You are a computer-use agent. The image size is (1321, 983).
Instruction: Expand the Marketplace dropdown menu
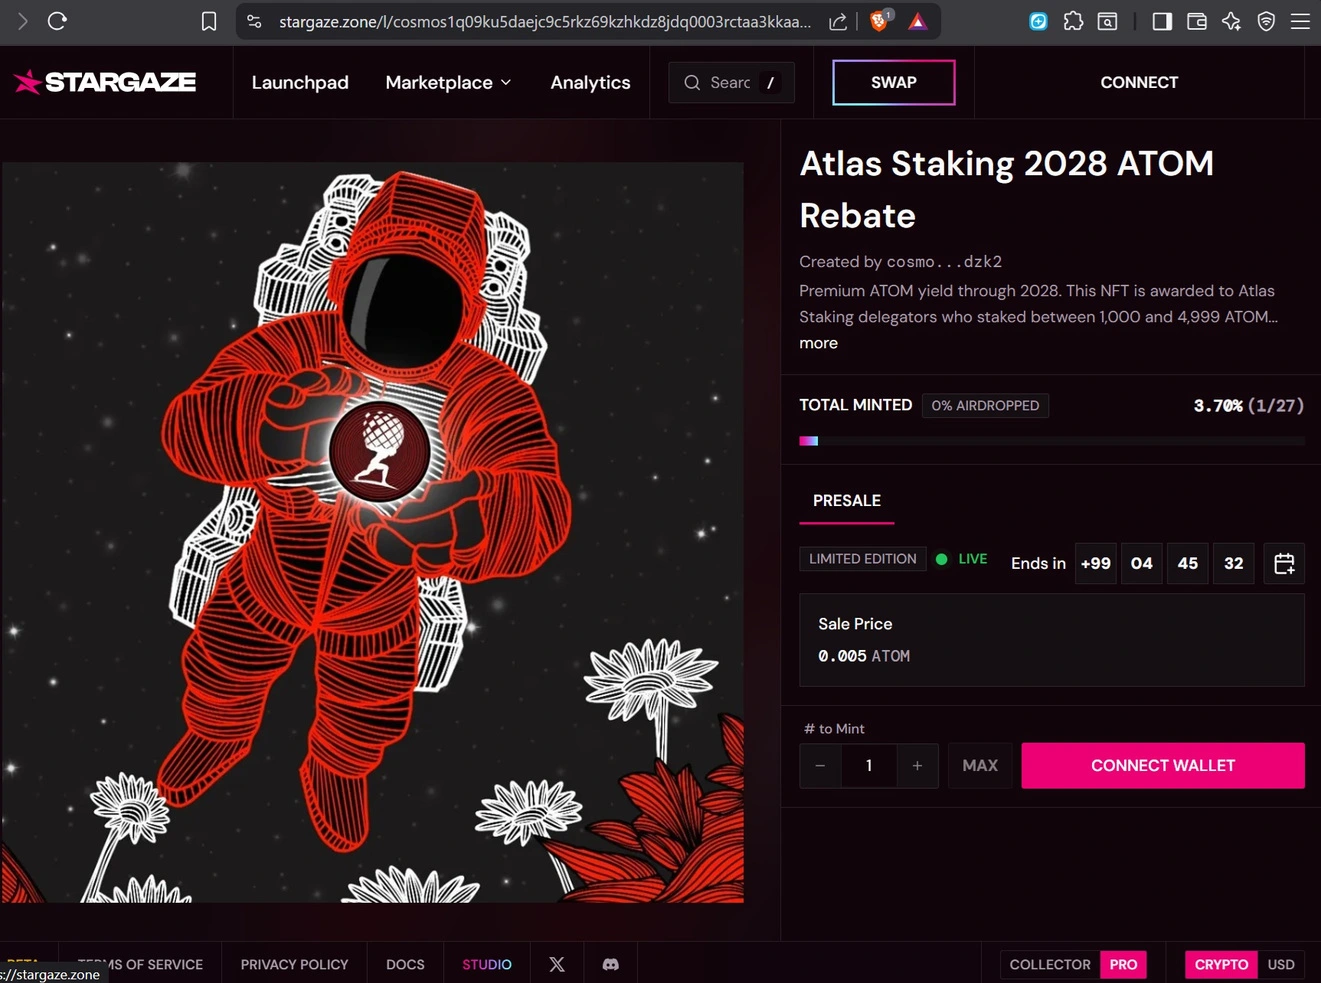448,83
